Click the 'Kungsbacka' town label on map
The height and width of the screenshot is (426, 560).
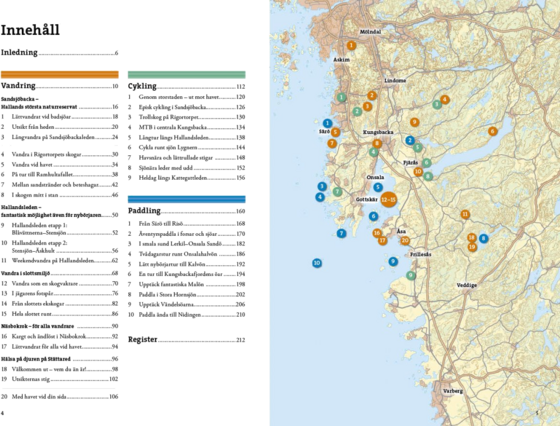(378, 132)
